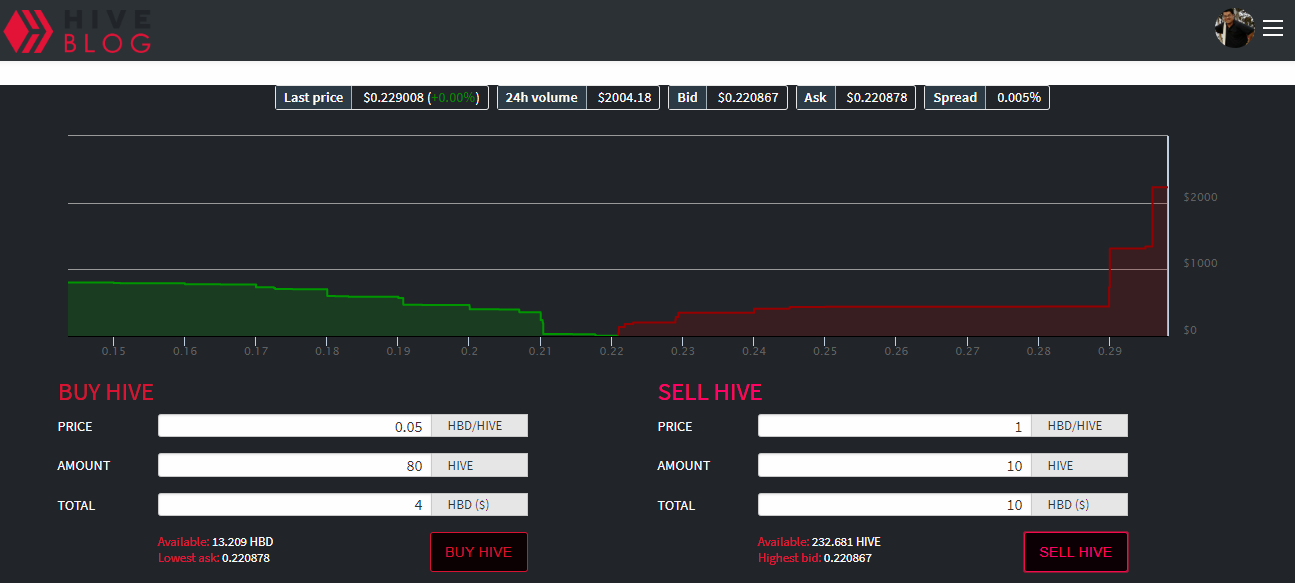Click Available 13.209 HBD balance link
The width and height of the screenshot is (1295, 583).
tap(215, 542)
